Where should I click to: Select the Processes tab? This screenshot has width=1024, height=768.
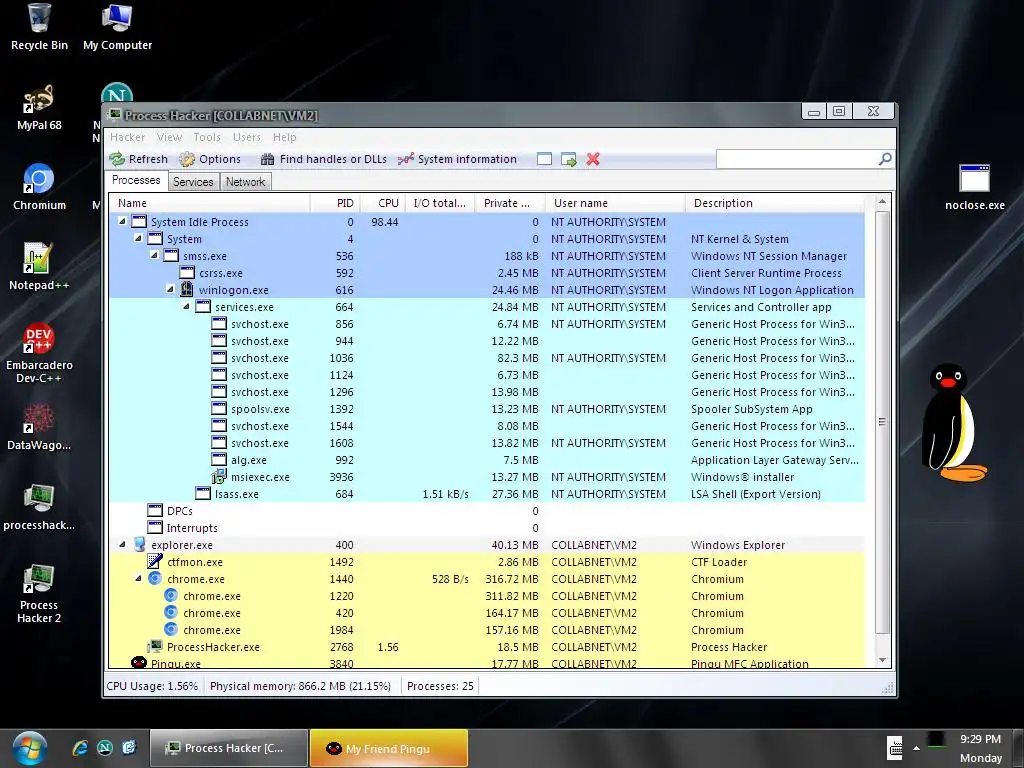pyautogui.click(x=136, y=180)
